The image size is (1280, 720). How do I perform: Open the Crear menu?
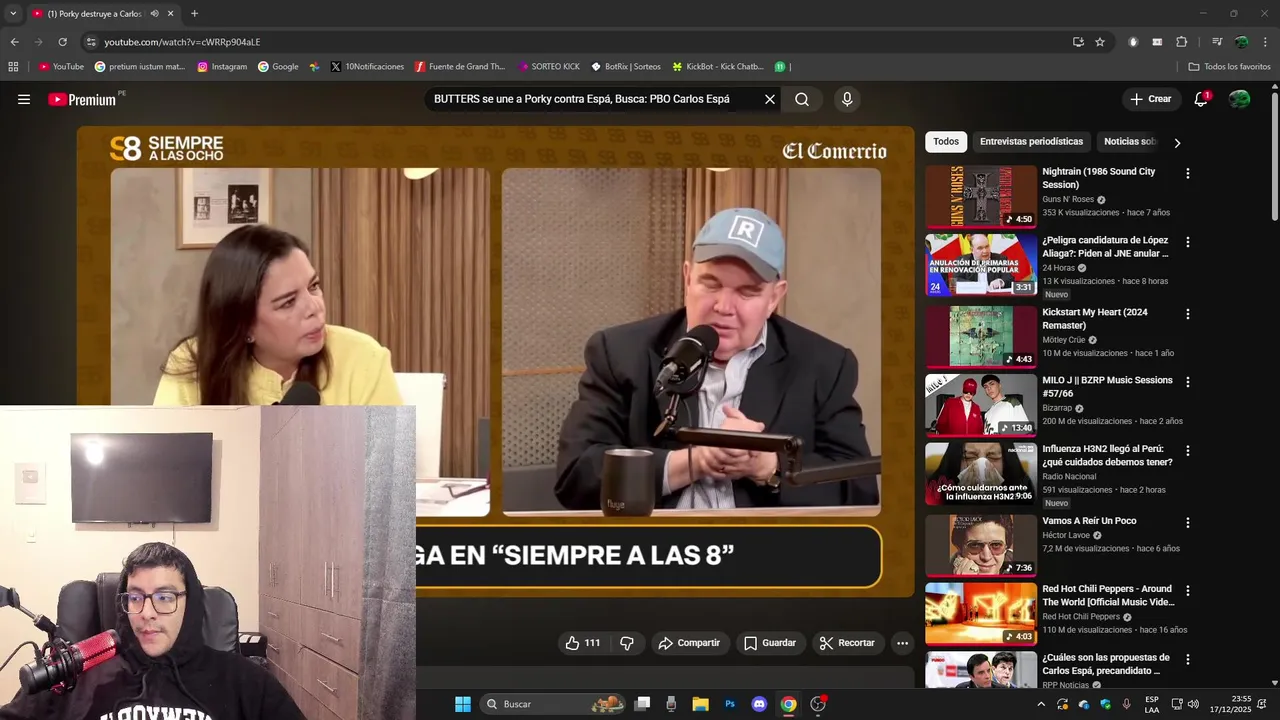tap(1150, 99)
